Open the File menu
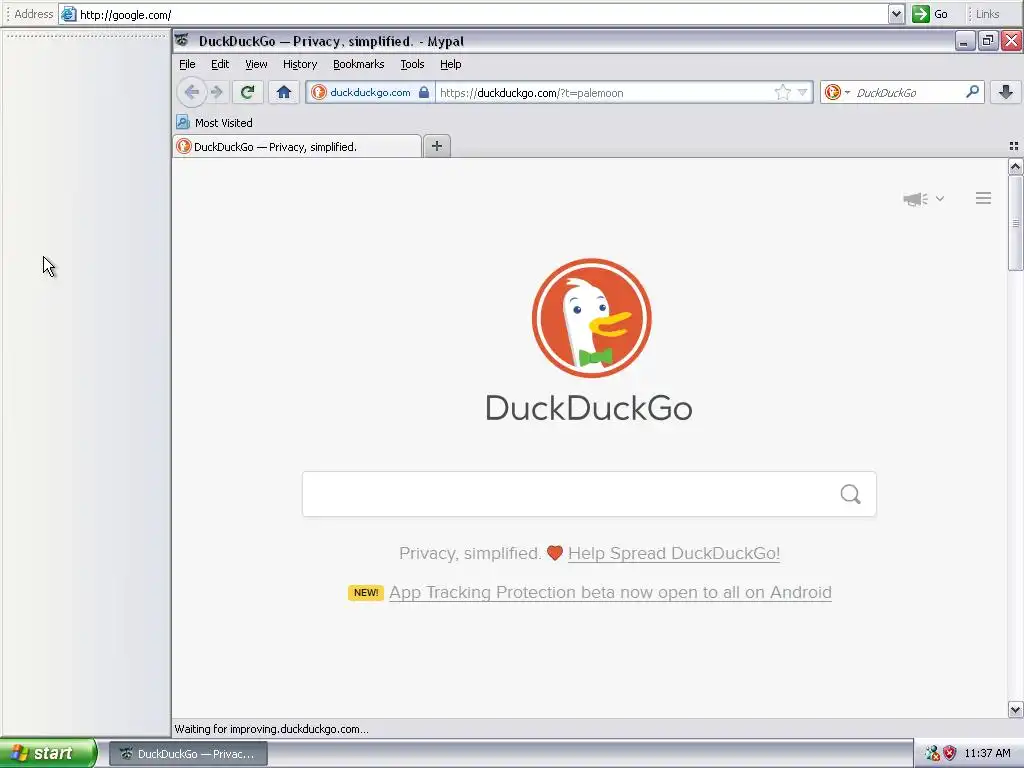 [x=187, y=64]
